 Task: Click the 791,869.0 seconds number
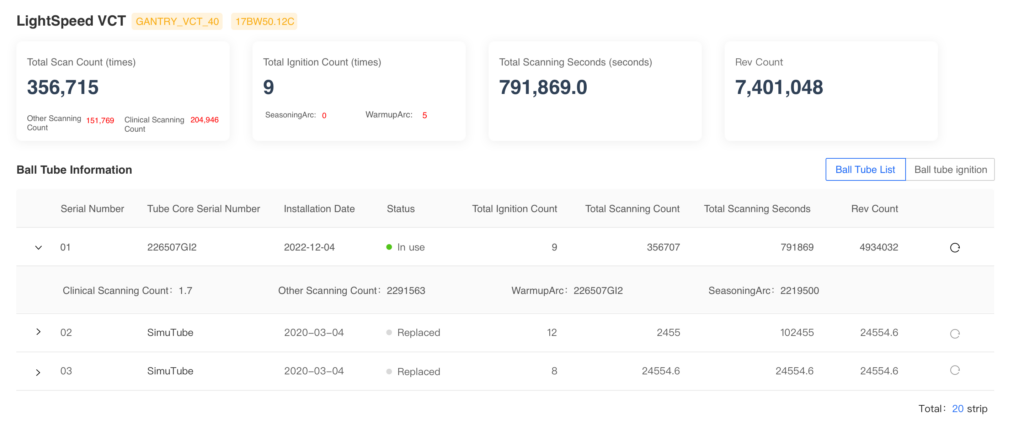pos(543,87)
